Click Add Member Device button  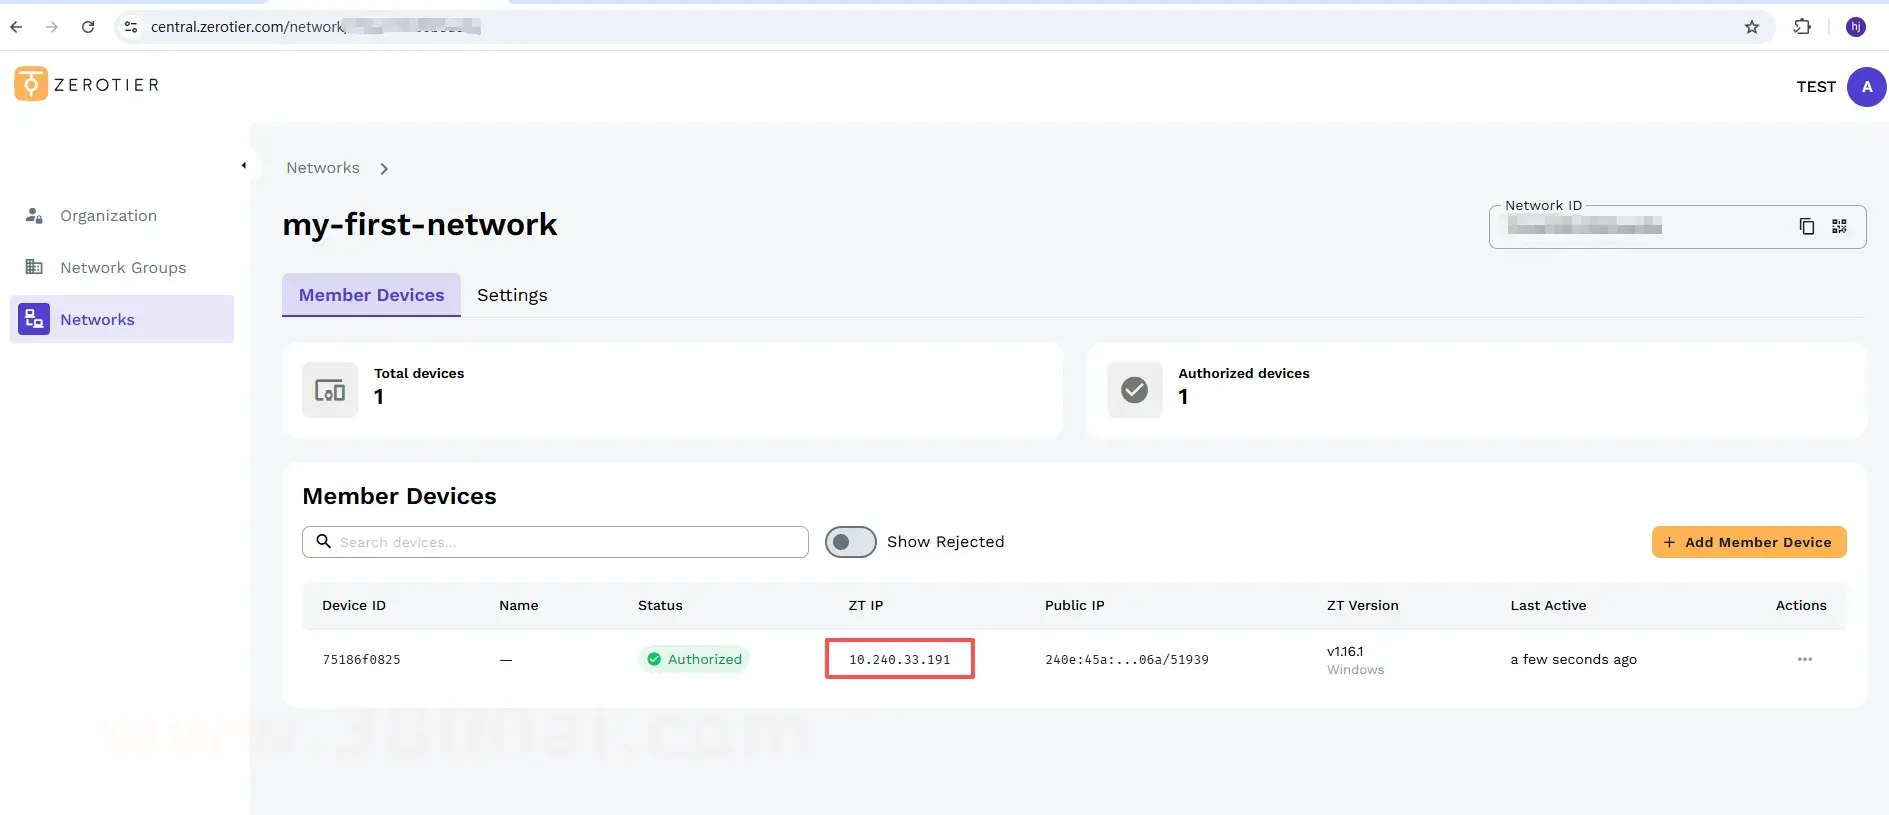click(x=1748, y=542)
